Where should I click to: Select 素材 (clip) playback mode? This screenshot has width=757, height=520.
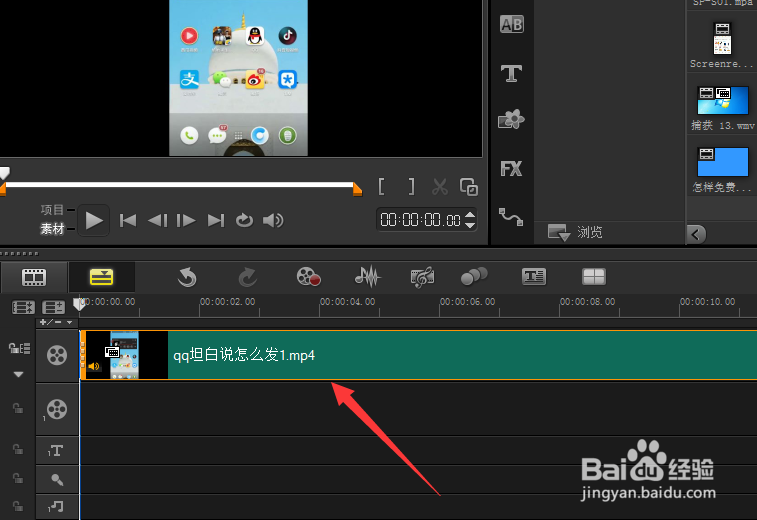[52, 228]
